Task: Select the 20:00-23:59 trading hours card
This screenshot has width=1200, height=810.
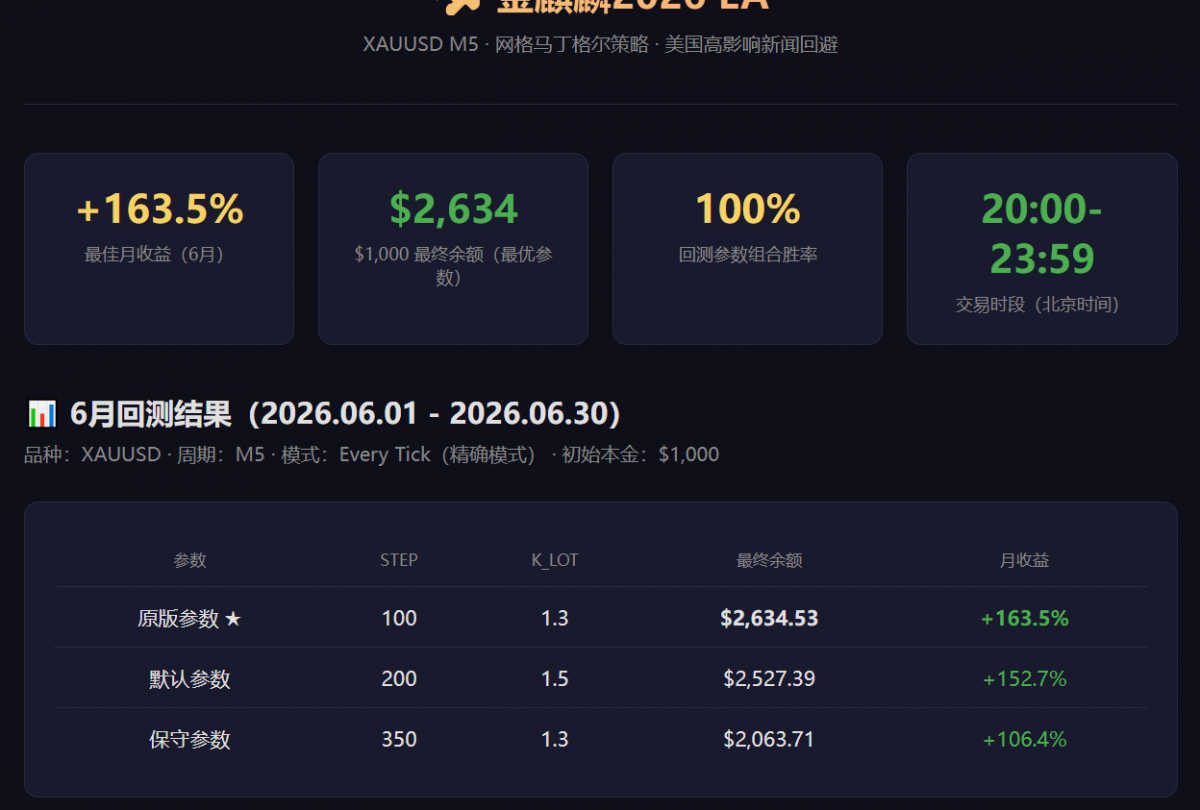Action: (1042, 249)
